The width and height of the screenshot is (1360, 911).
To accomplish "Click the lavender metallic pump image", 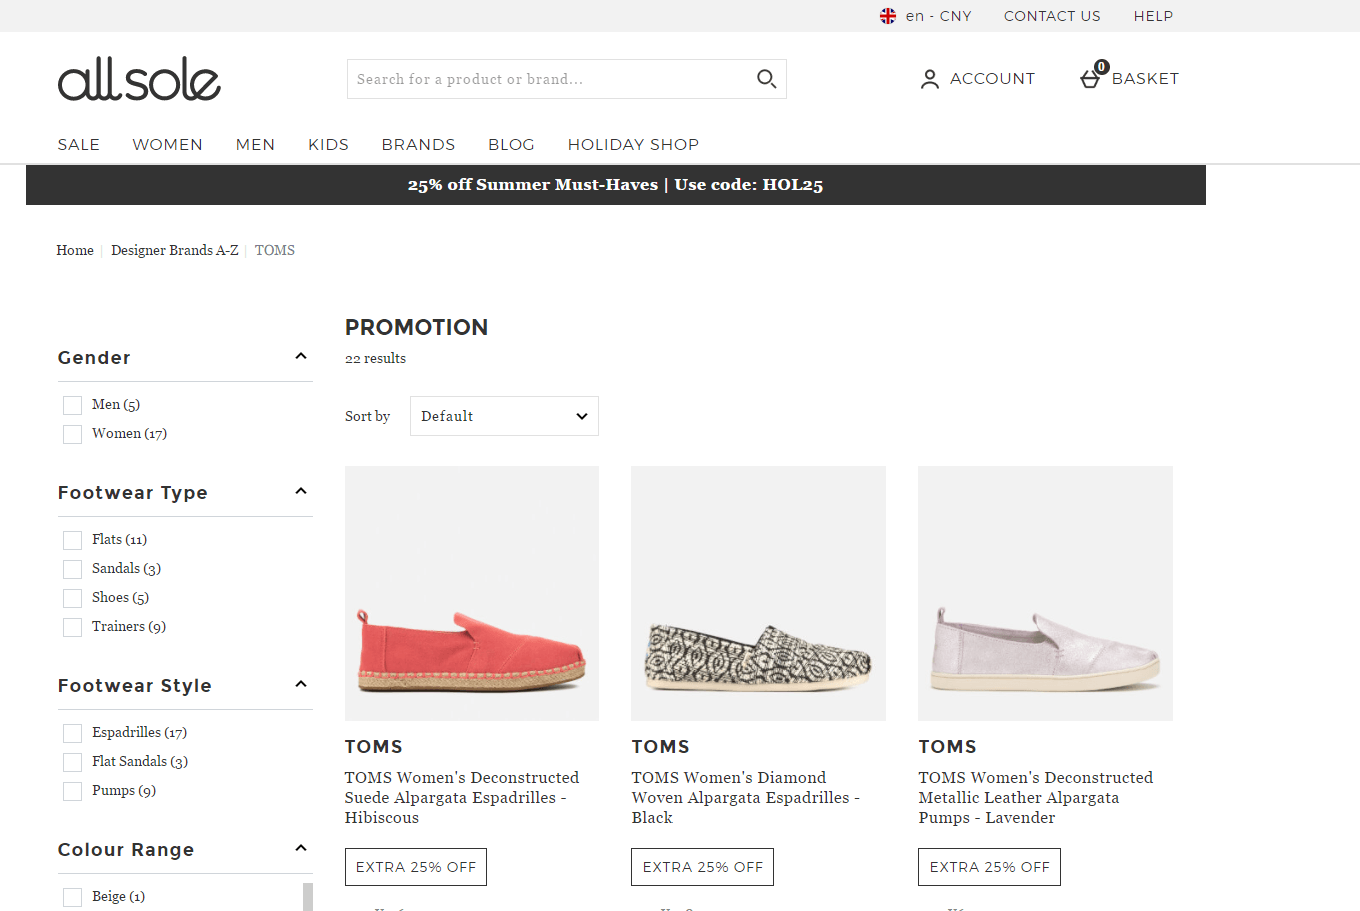I will click(1045, 593).
